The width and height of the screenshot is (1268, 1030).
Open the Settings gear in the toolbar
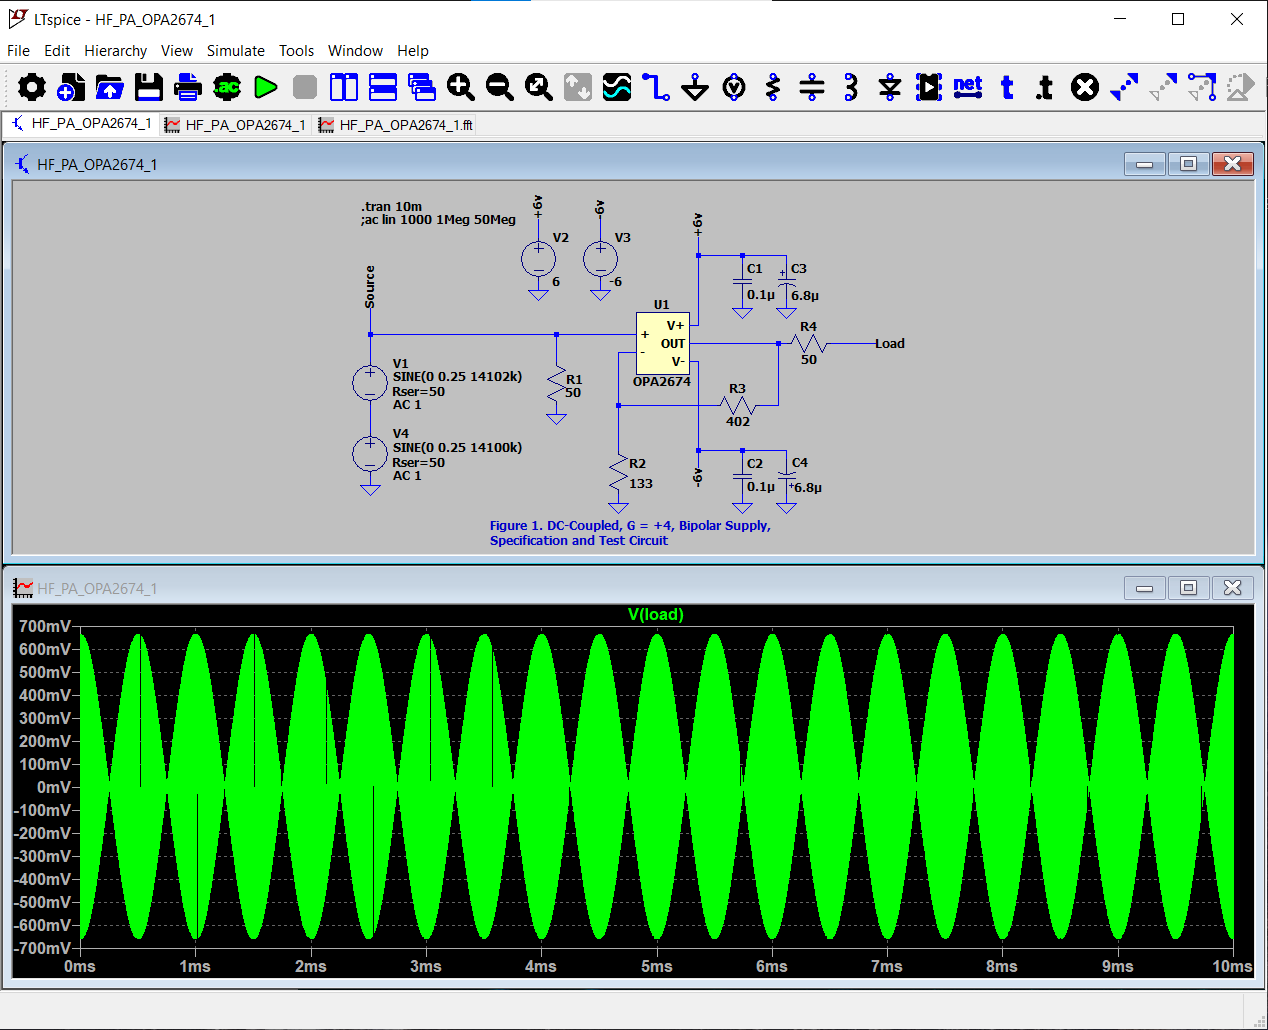click(32, 88)
